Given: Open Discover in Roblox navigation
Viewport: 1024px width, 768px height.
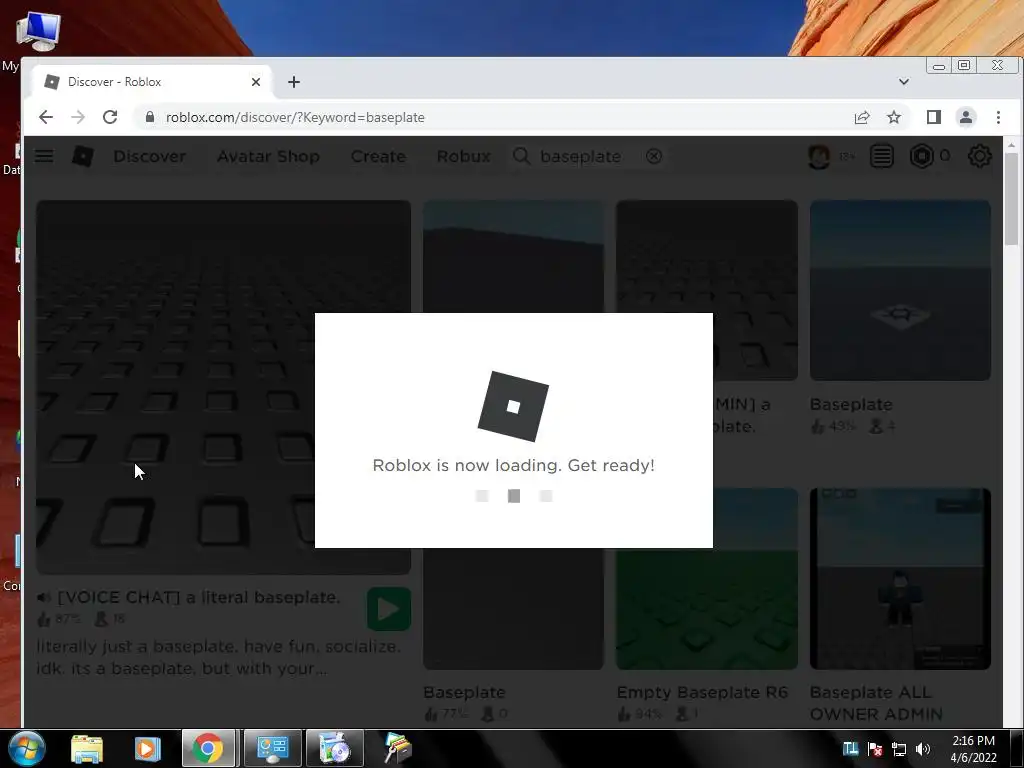Looking at the screenshot, I should 150,156.
